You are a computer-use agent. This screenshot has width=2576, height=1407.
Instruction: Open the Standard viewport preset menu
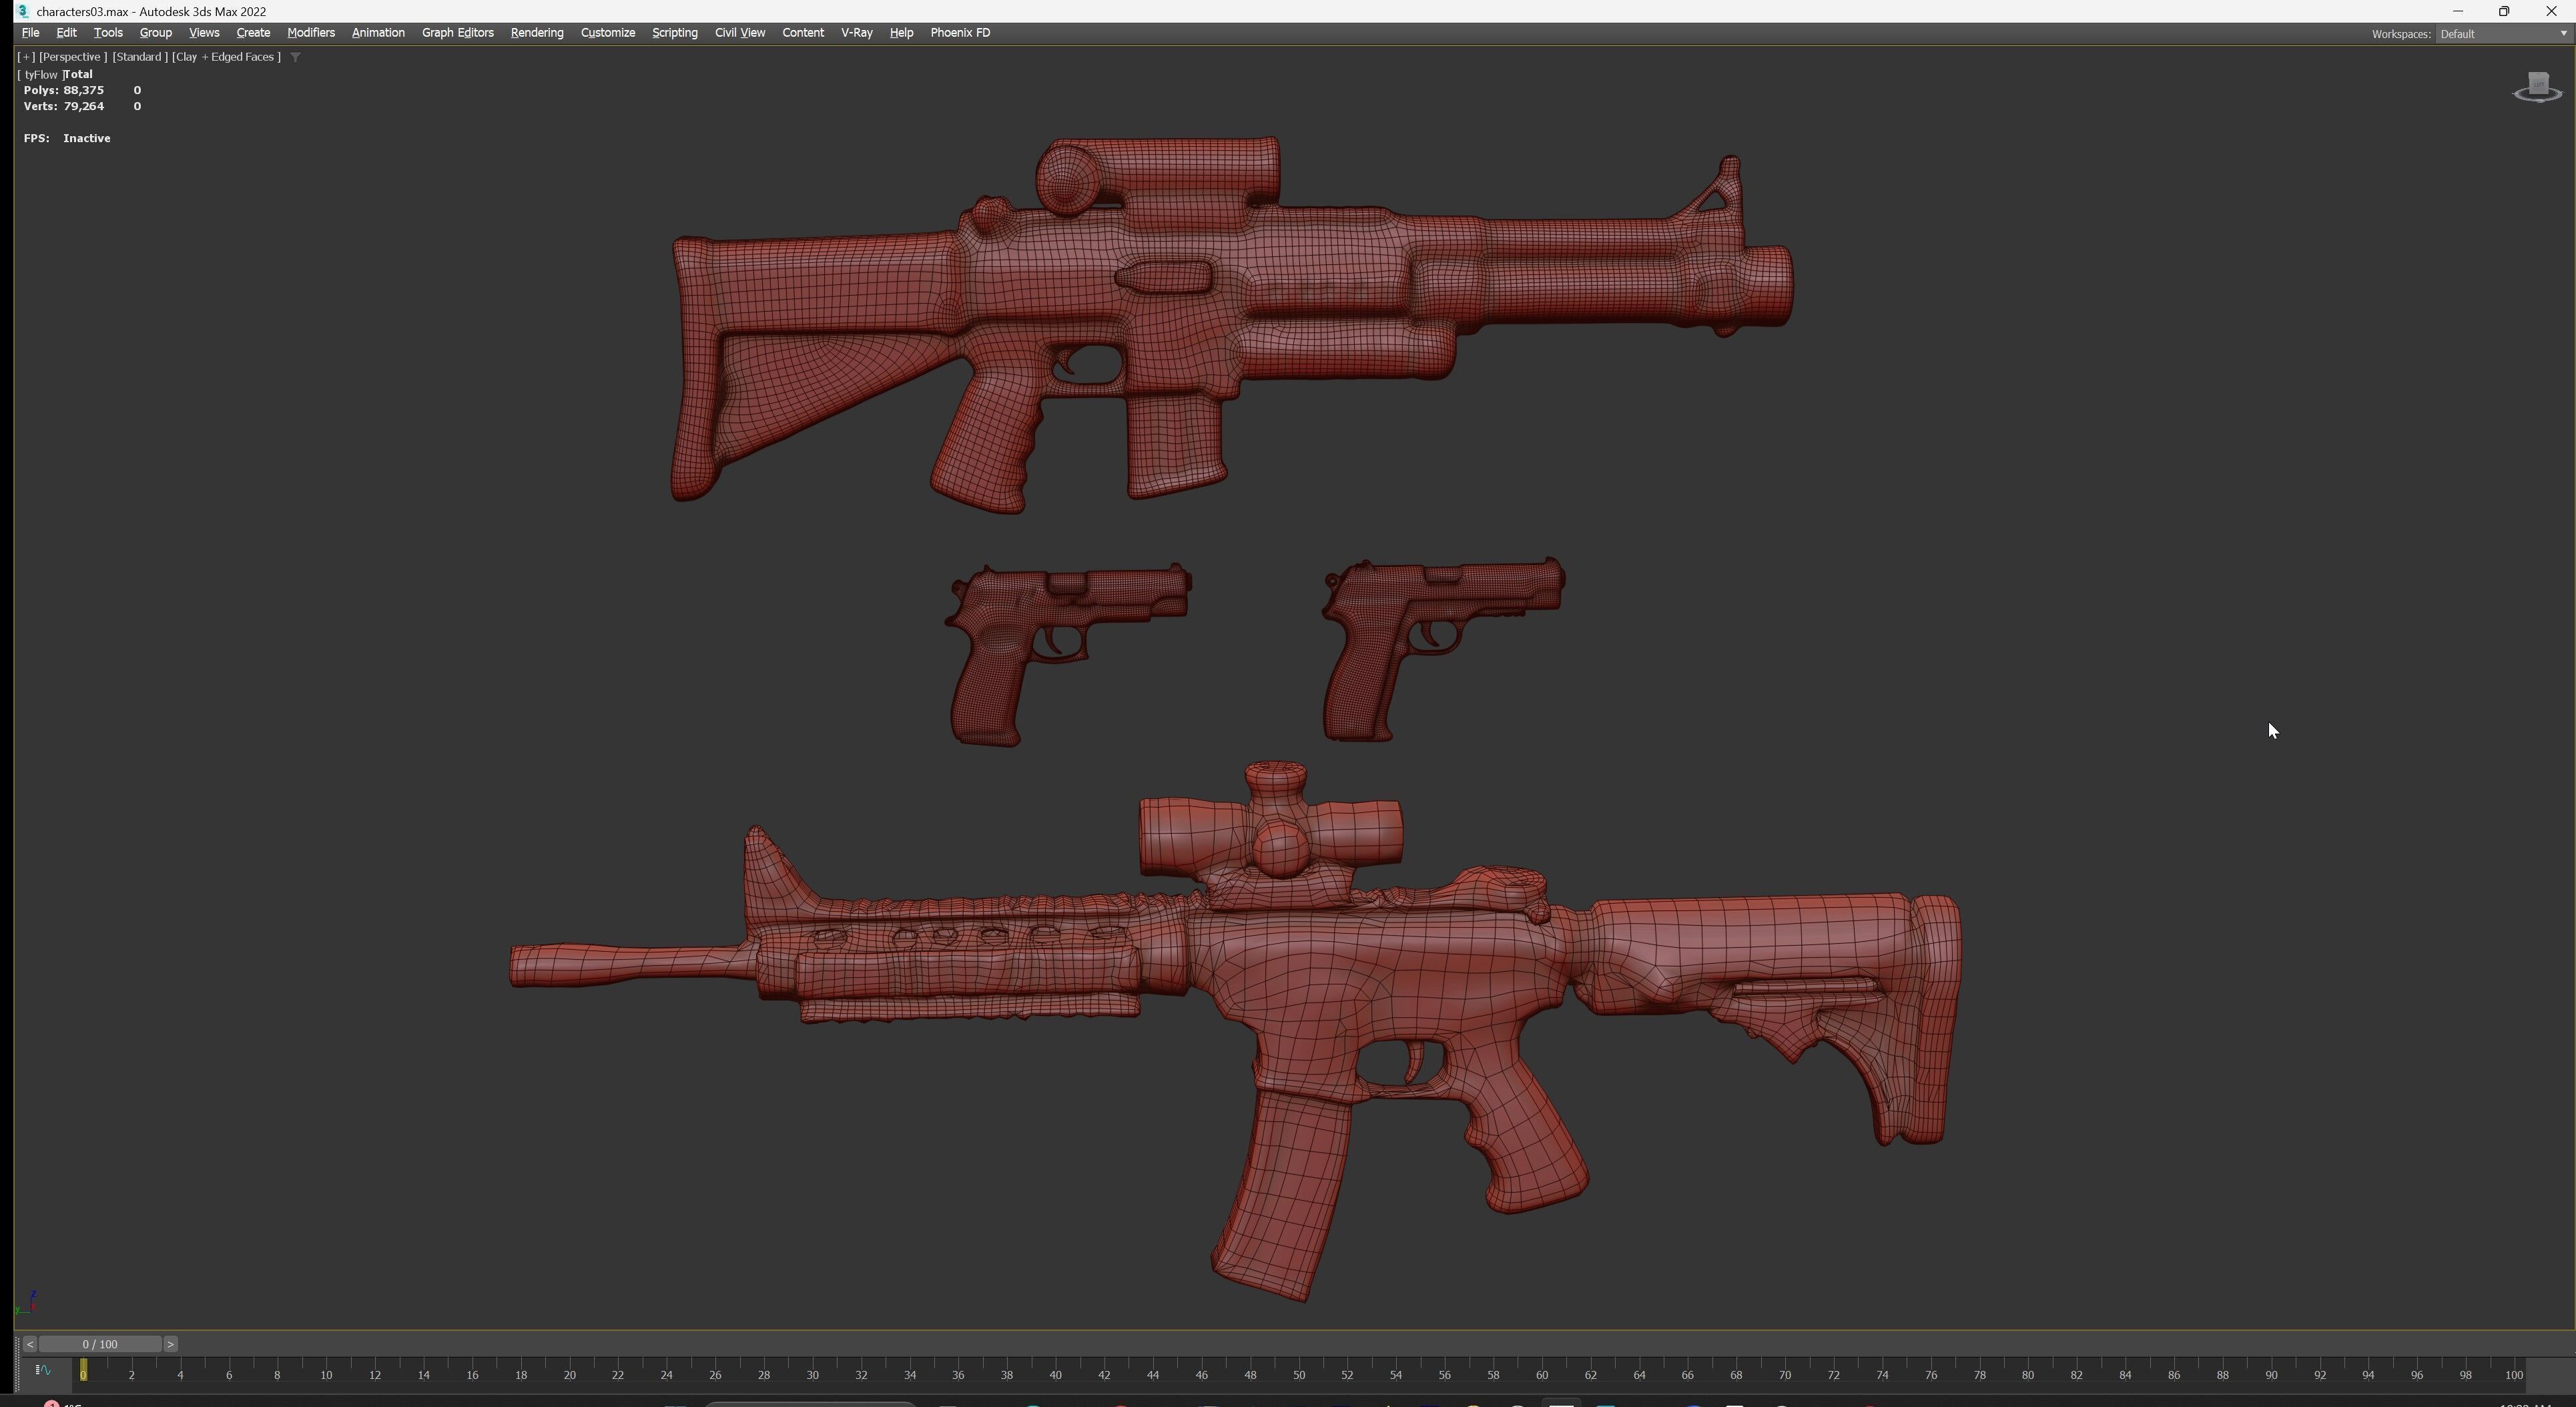139,57
